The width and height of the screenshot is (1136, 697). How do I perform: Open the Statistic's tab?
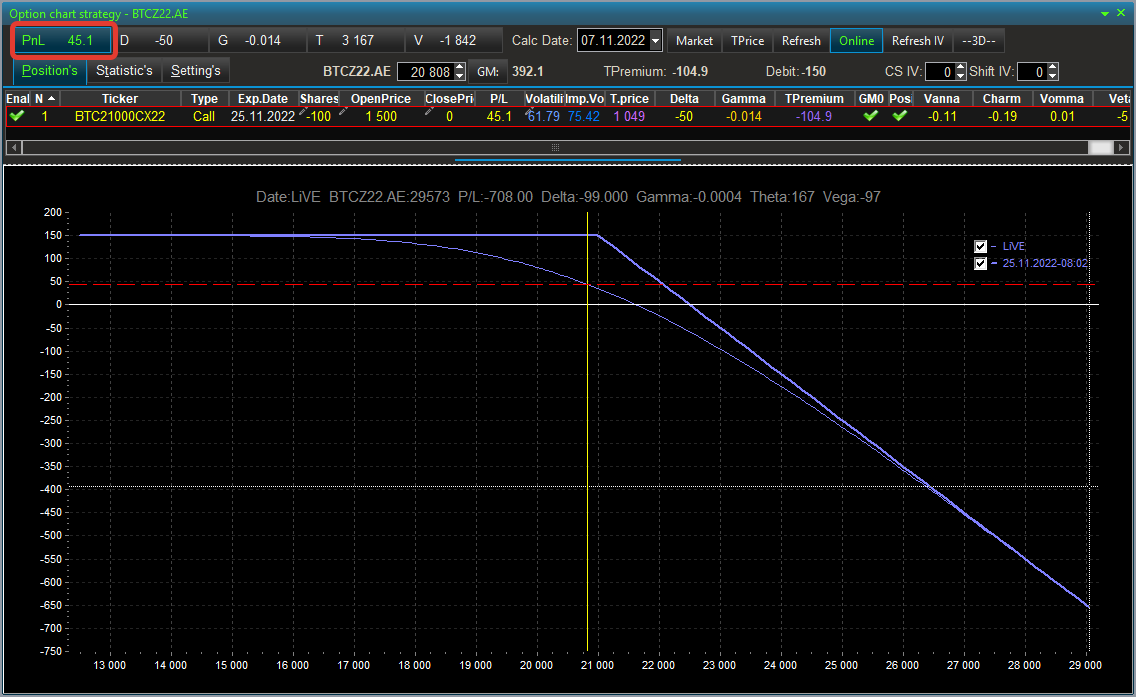click(x=124, y=71)
